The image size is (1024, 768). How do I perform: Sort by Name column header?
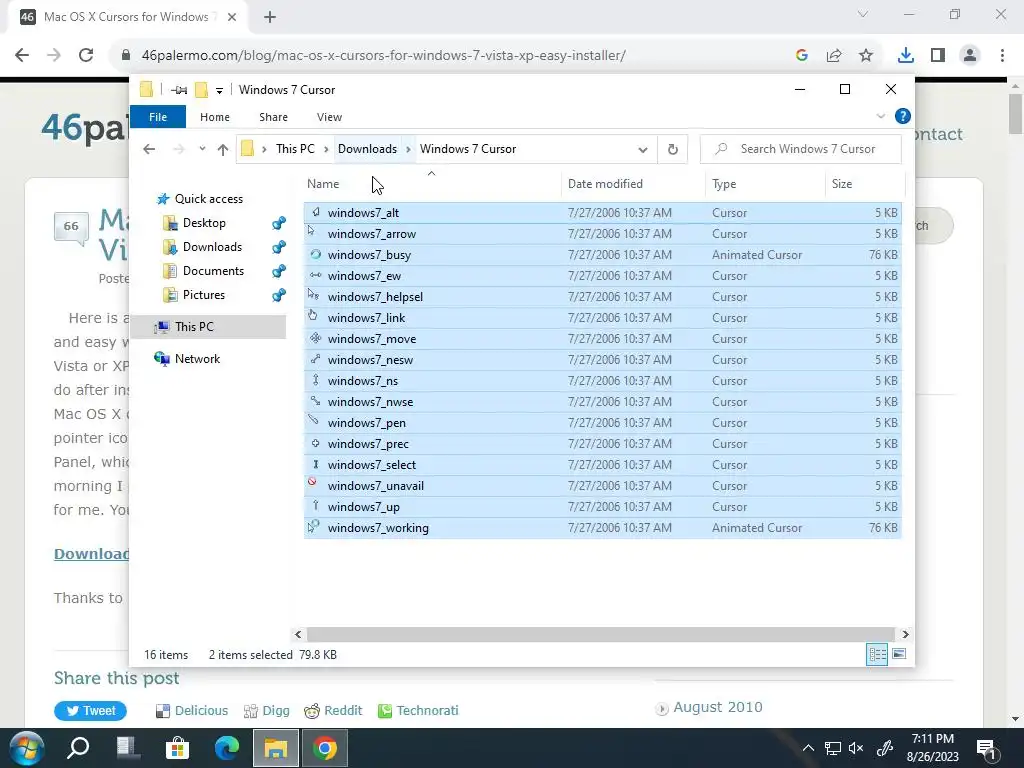click(432, 184)
